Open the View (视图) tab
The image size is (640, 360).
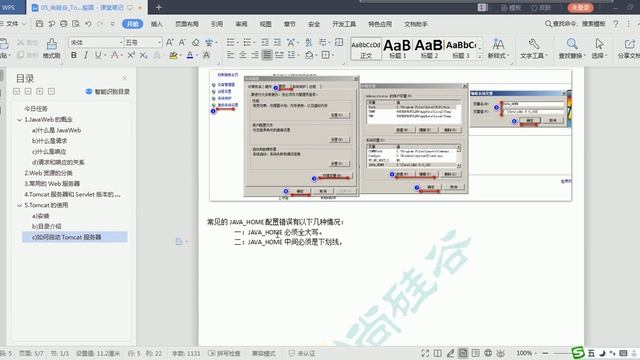(x=266, y=24)
